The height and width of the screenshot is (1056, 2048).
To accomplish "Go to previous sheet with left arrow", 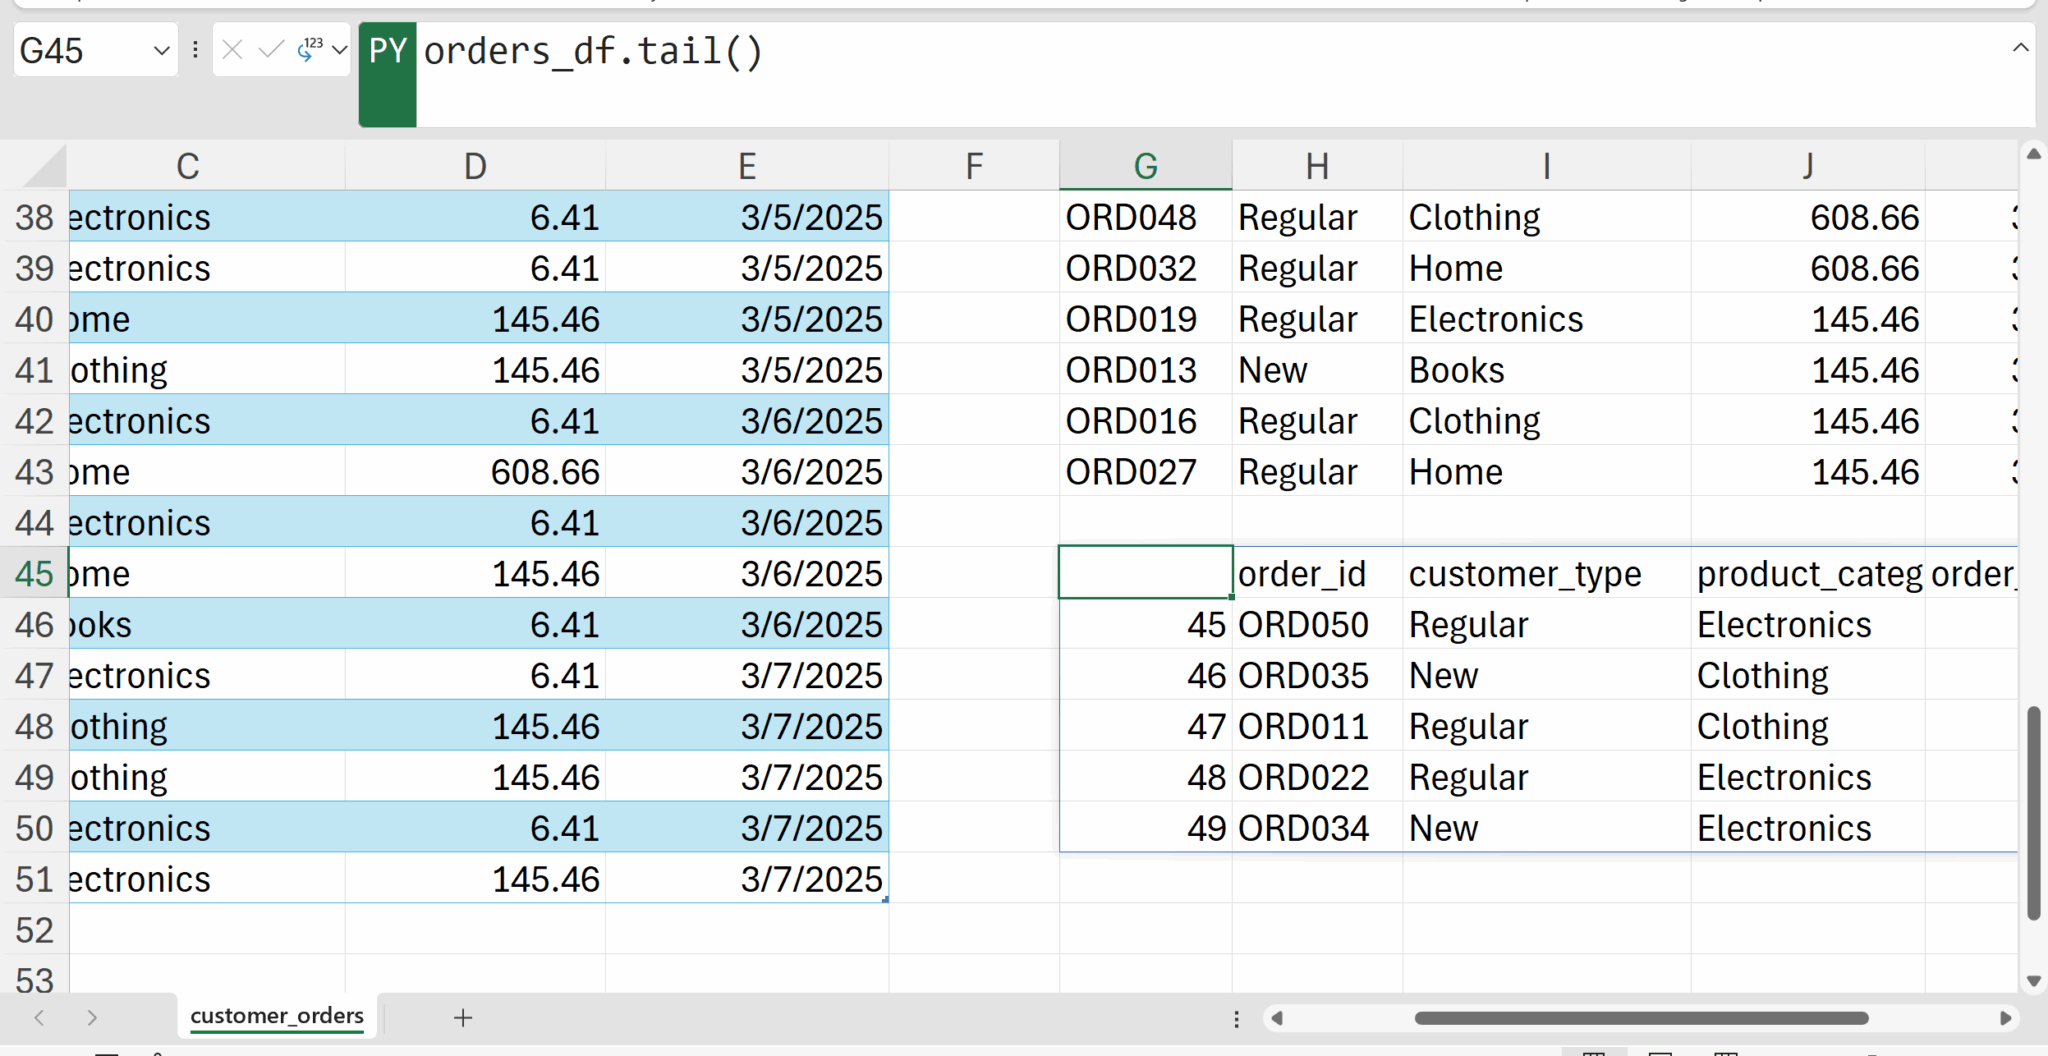I will (x=39, y=1018).
